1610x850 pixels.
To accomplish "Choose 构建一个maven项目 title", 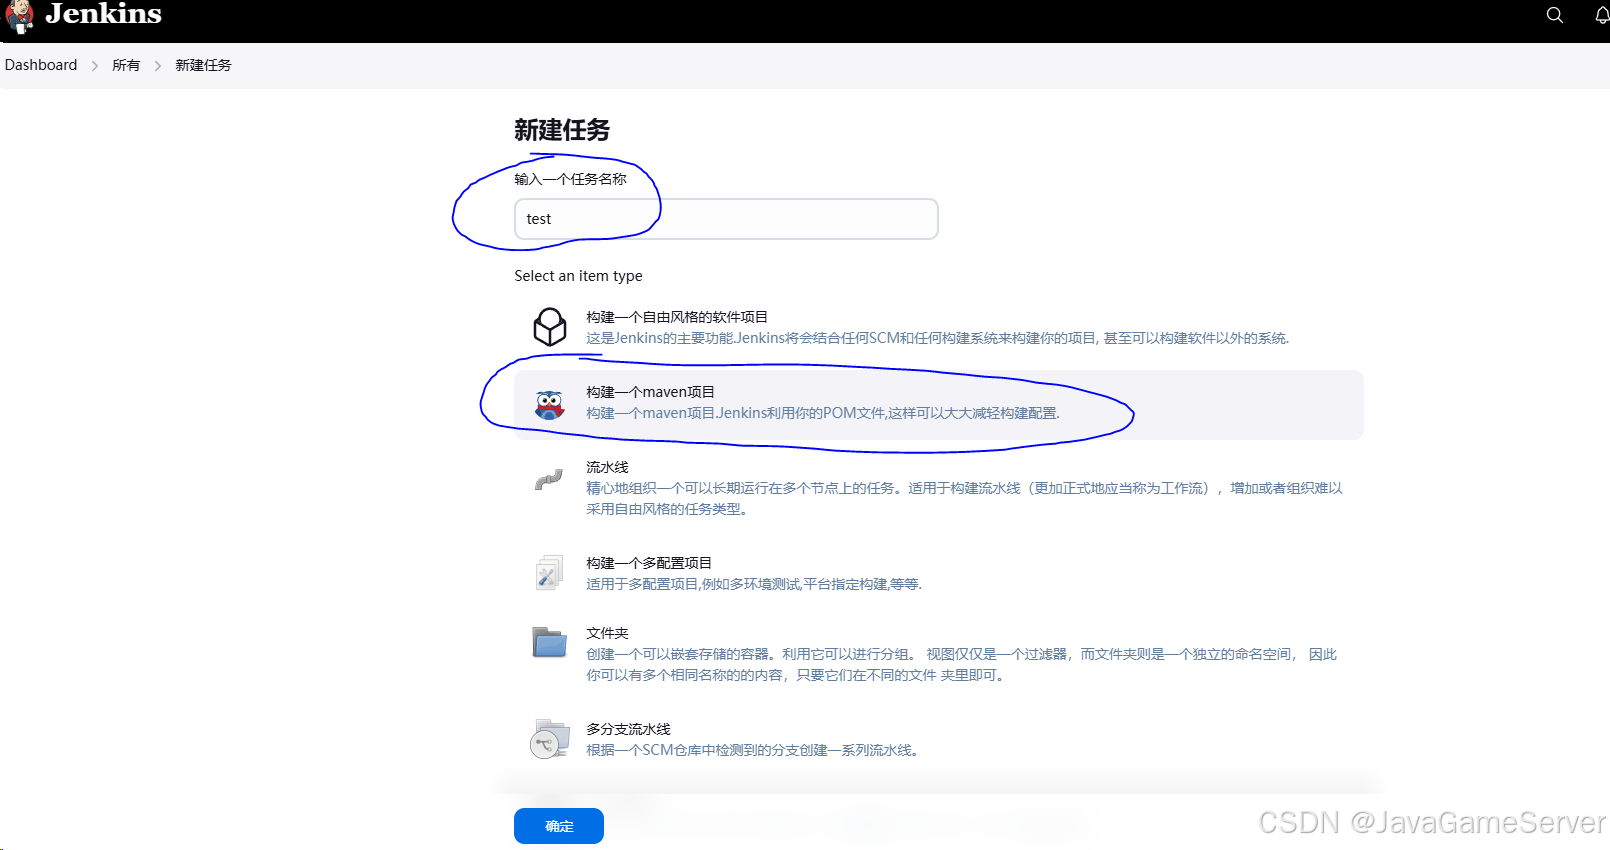I will point(651,392).
